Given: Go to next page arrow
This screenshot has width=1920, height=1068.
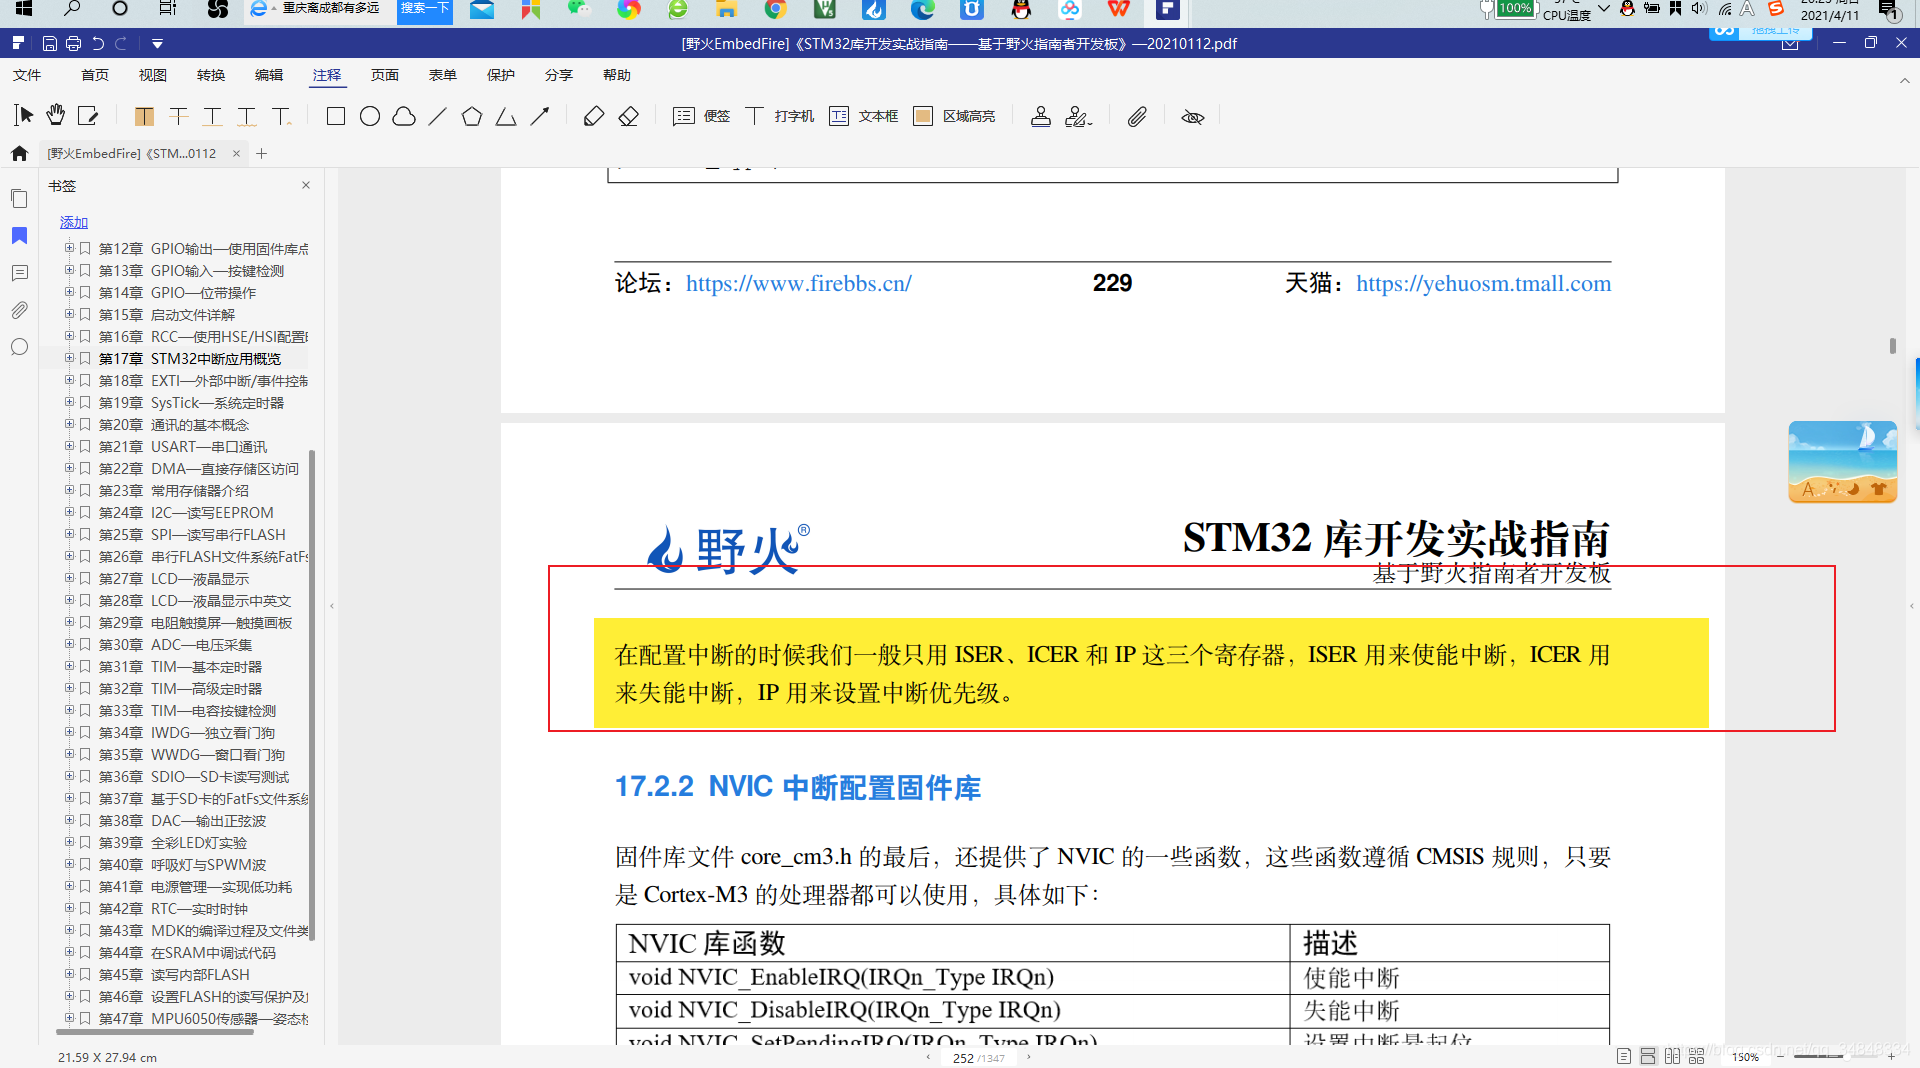Looking at the screenshot, I should (x=1028, y=1057).
